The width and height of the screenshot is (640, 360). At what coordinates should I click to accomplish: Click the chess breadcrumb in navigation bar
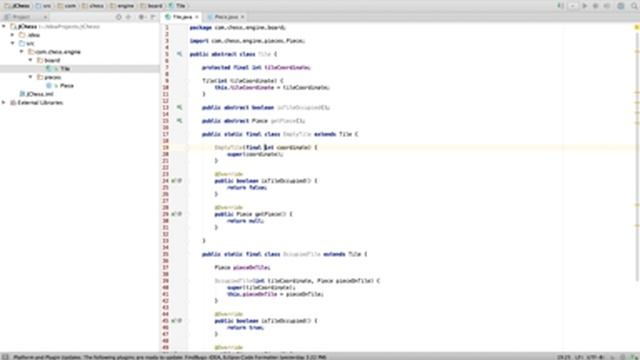[93, 6]
